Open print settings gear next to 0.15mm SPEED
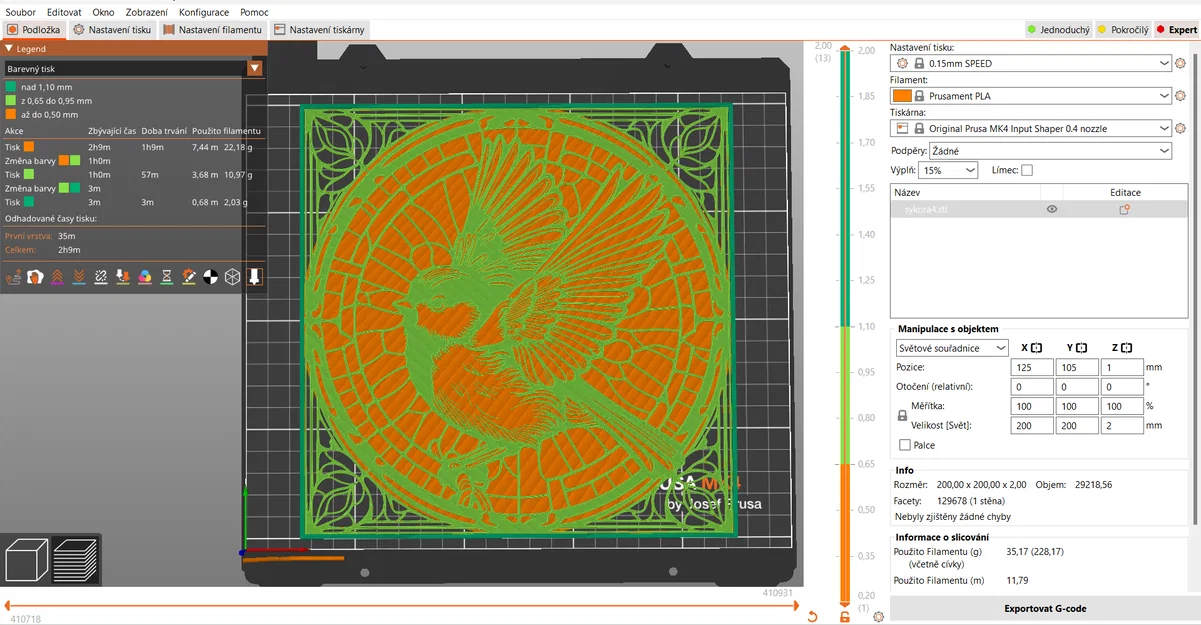 (1180, 63)
